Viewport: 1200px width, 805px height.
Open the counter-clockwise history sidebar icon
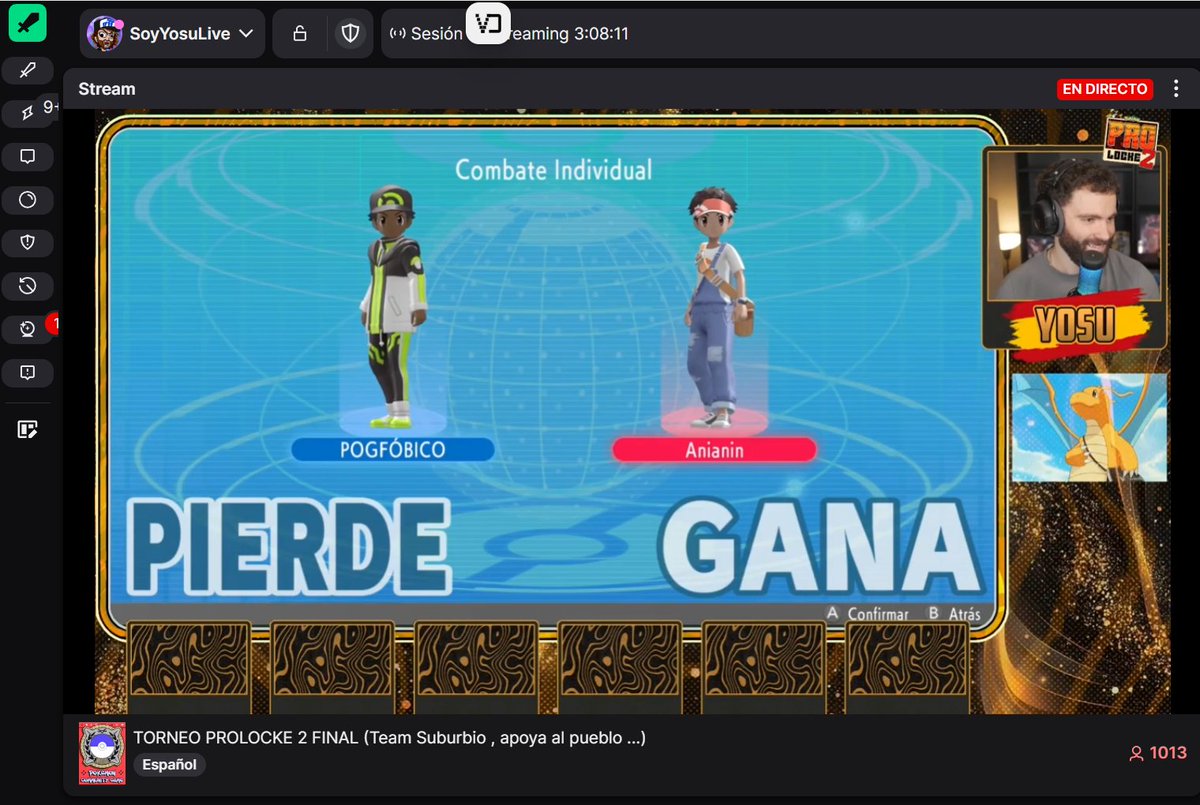pos(27,286)
